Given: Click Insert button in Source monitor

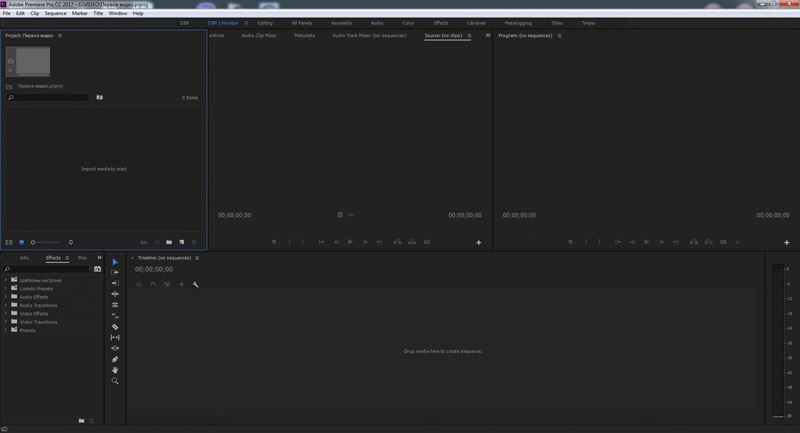Looking at the screenshot, I should click(x=397, y=242).
